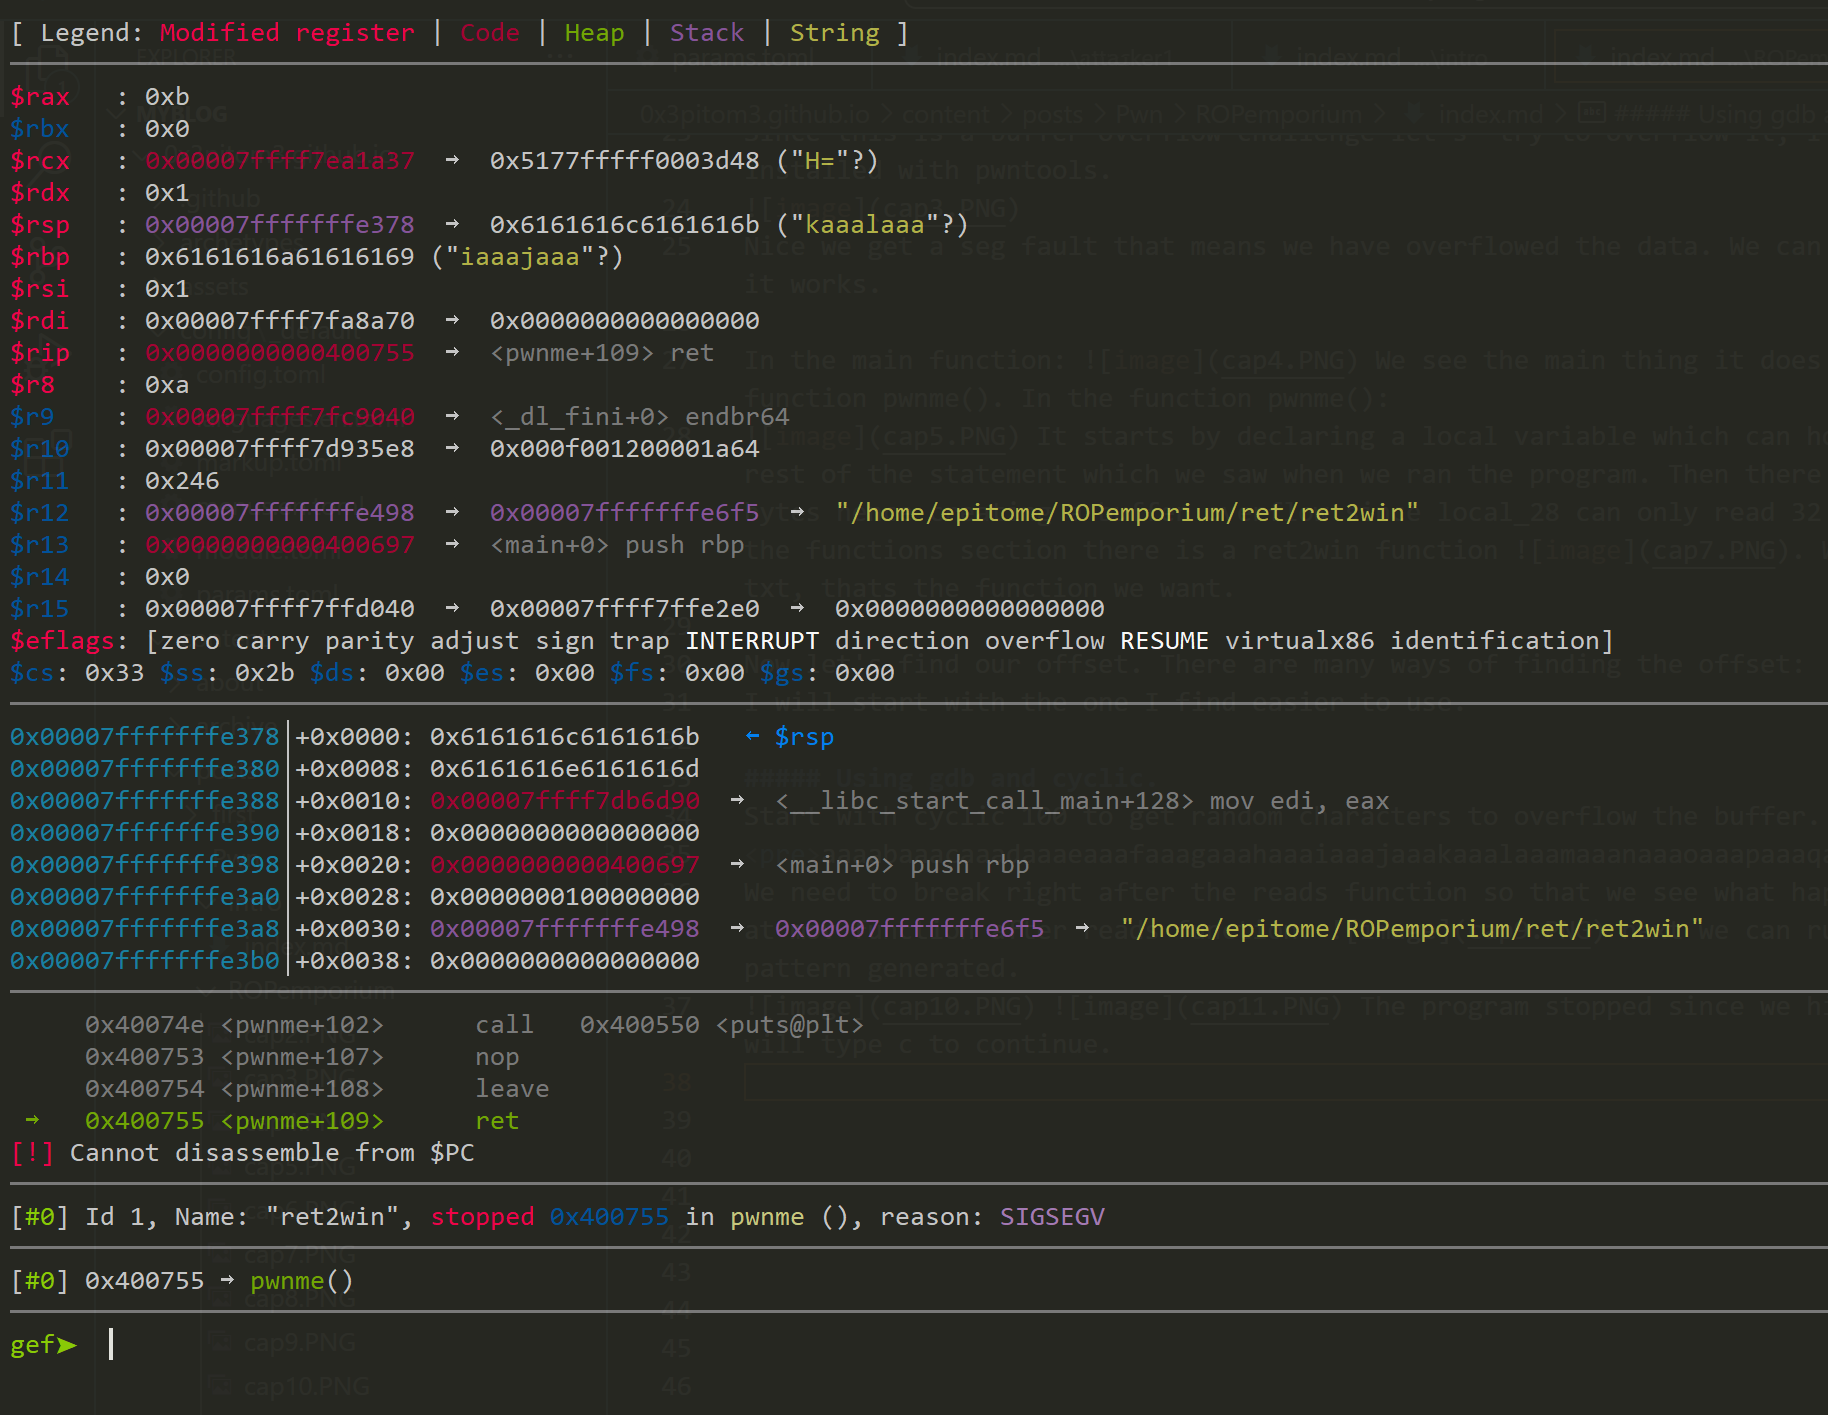
Task: Select the "kaaalaaa" string beside $rsp register
Action: pos(865,225)
